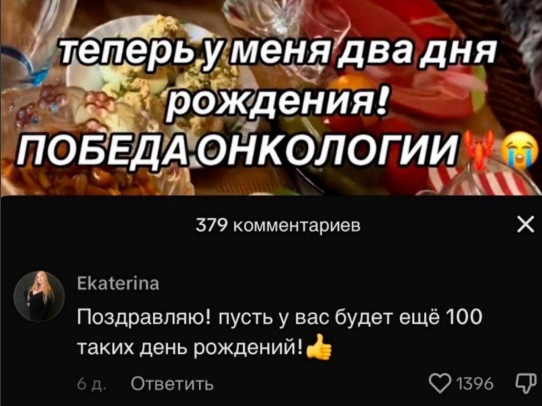Click the 1396 likes counter
The height and width of the screenshot is (406, 542).
click(x=474, y=383)
